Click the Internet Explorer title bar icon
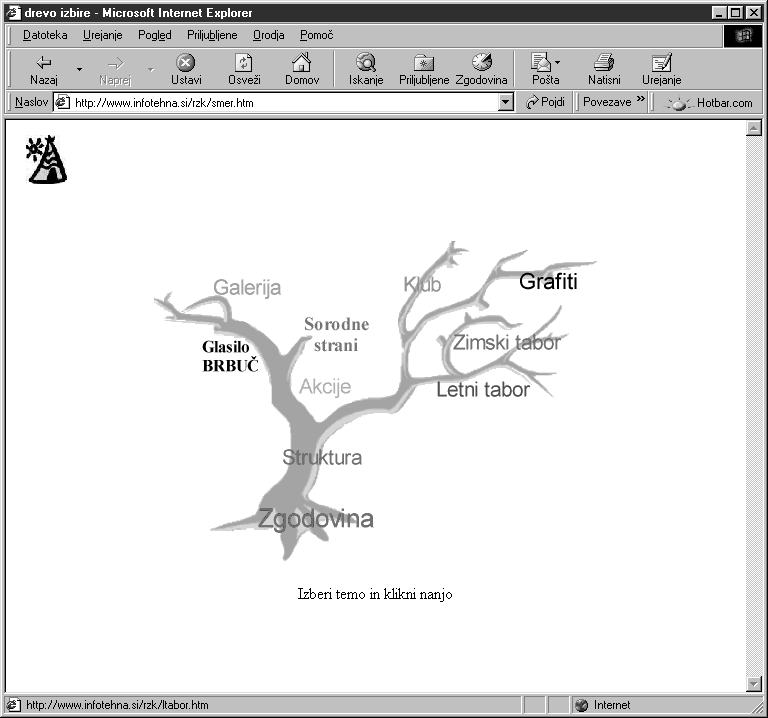This screenshot has height=718, width=768. click(x=13, y=12)
